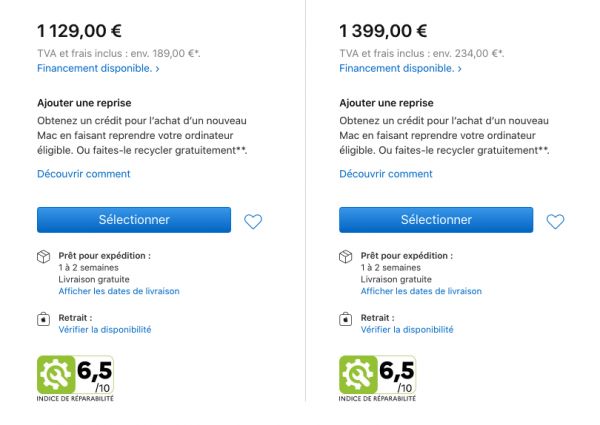
Task: Click the left Apple Store pickup bag icon
Action: pyautogui.click(x=43, y=320)
